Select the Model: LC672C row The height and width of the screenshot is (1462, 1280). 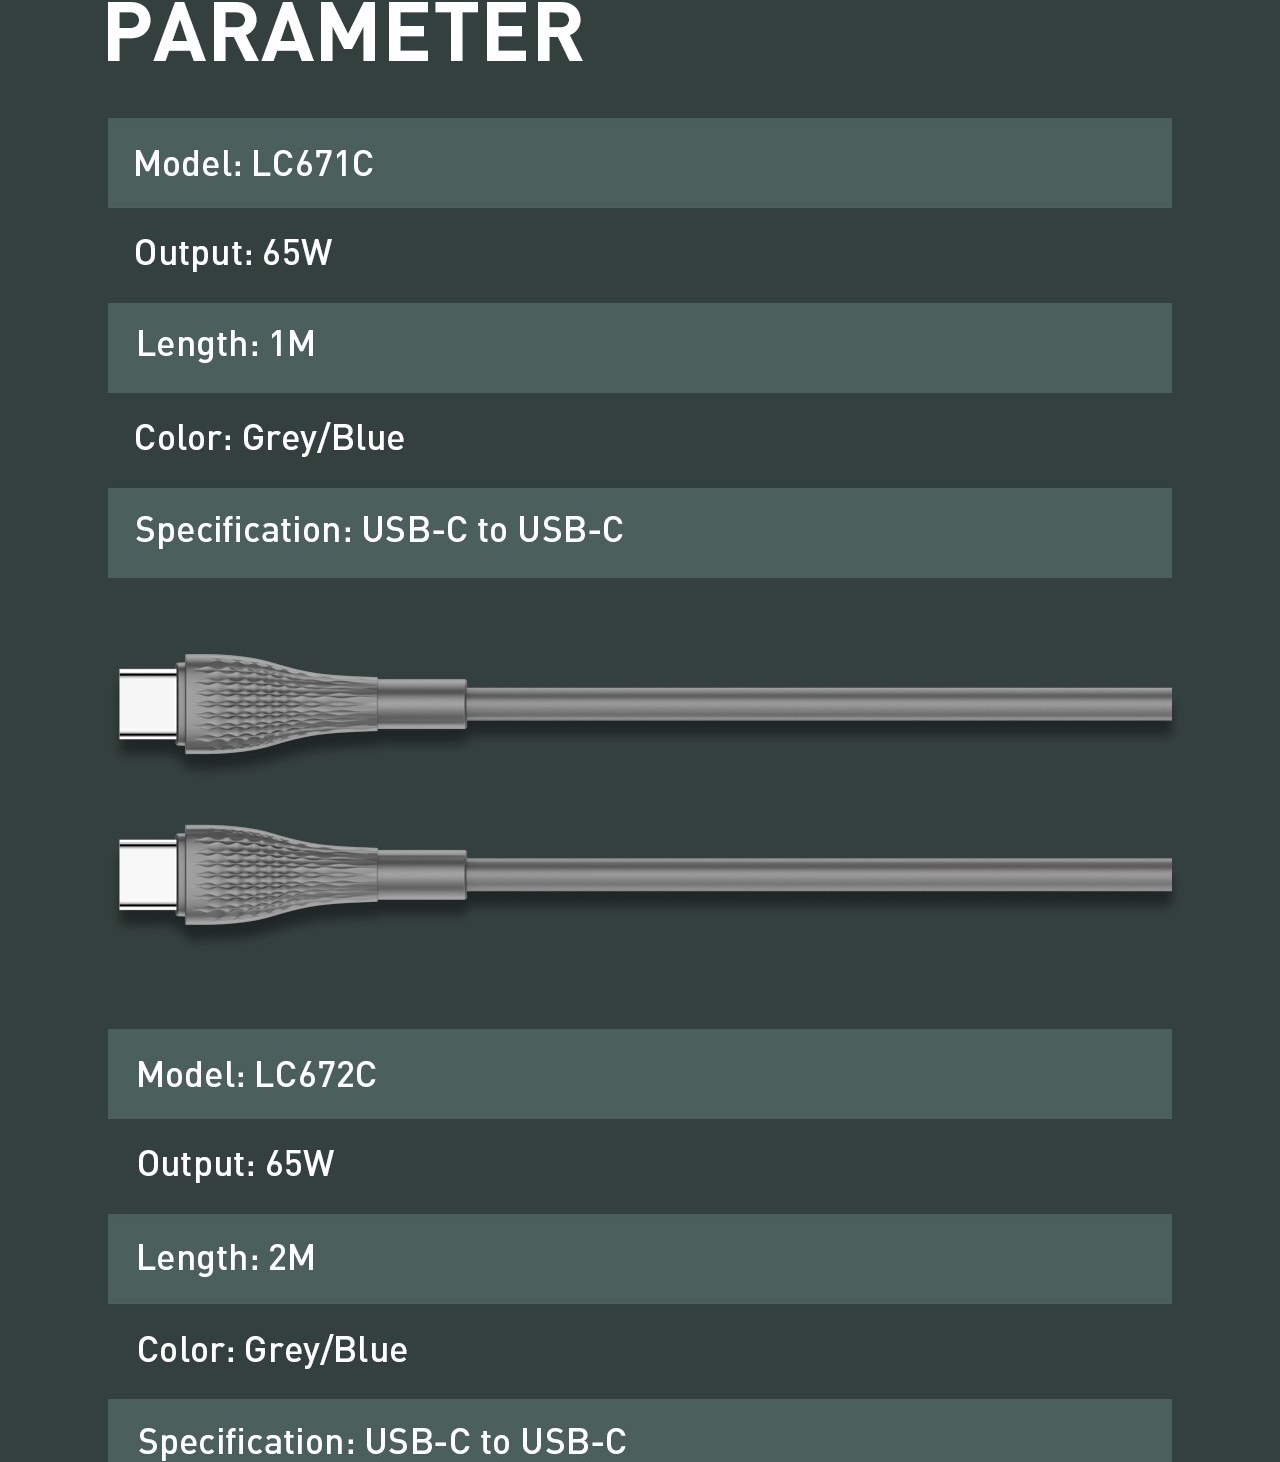click(640, 1074)
